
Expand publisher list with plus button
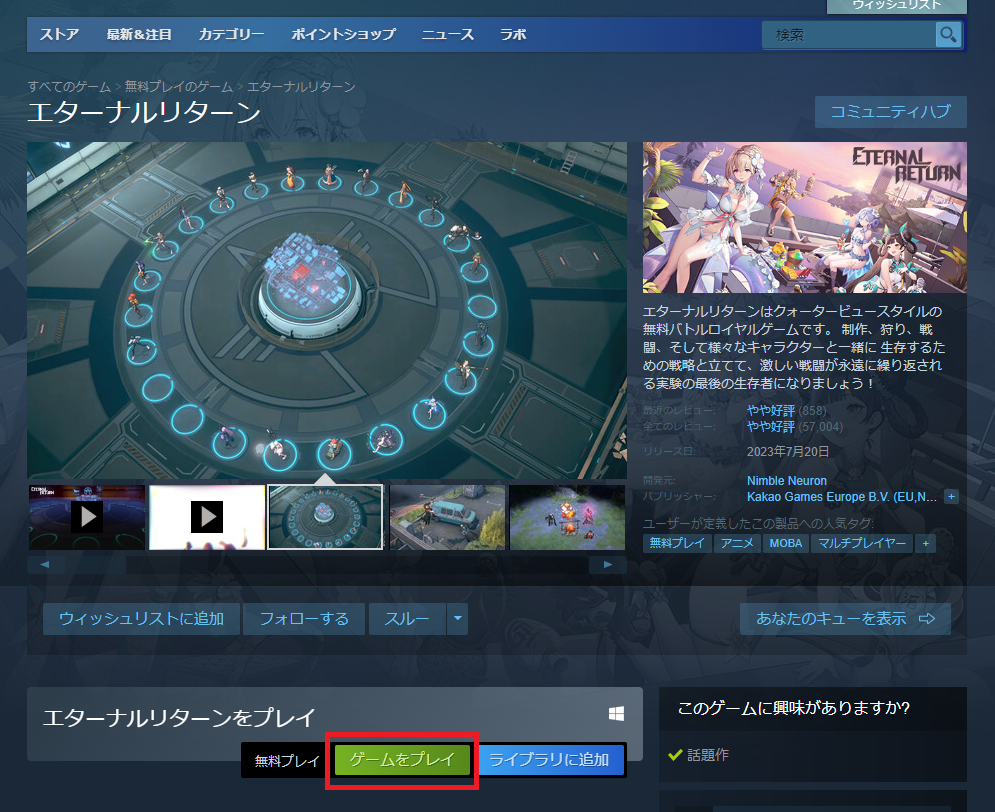(951, 497)
